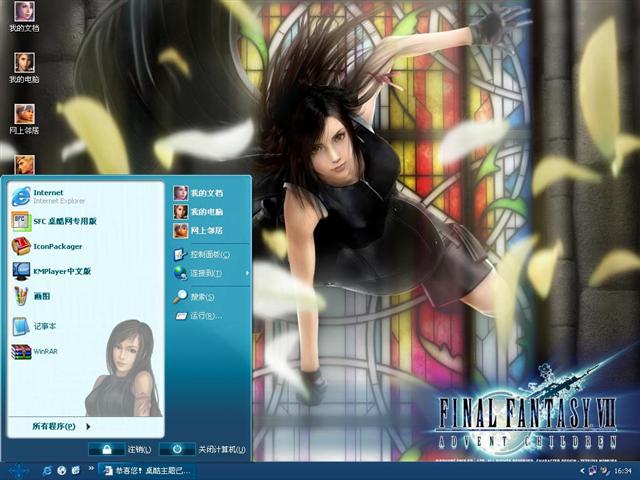Click second quick launch globe icon
This screenshot has width=640, height=480.
tap(62, 471)
